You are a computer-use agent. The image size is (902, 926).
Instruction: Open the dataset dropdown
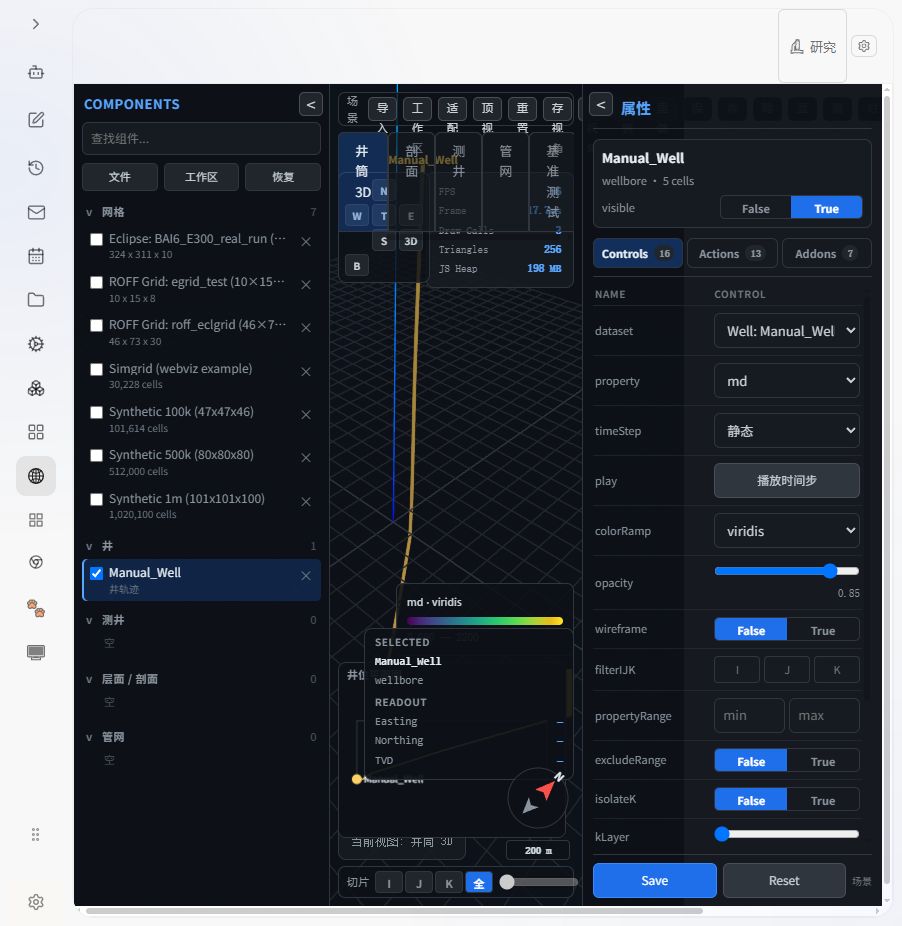coord(787,331)
